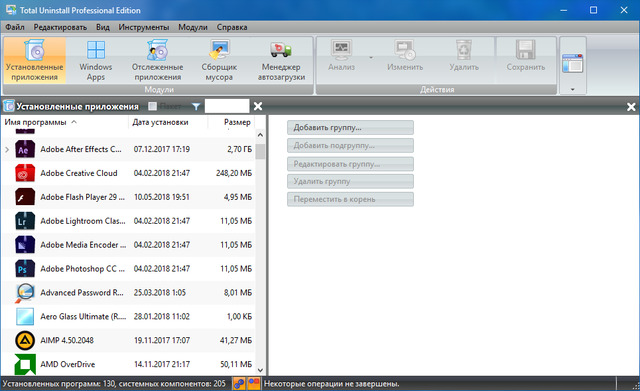The image size is (640, 391).
Task: Select the Adobe Creative Cloud row name
Action: 79,173
